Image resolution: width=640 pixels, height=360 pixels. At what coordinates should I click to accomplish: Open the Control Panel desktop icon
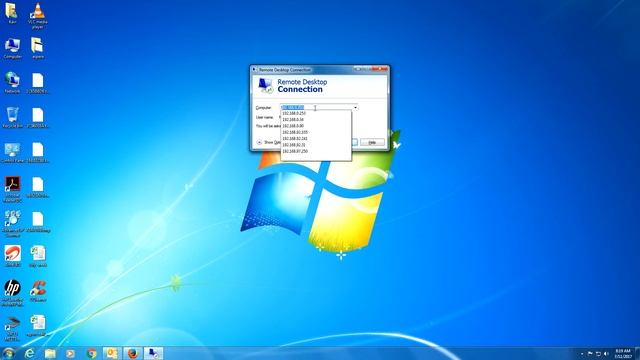pos(12,153)
